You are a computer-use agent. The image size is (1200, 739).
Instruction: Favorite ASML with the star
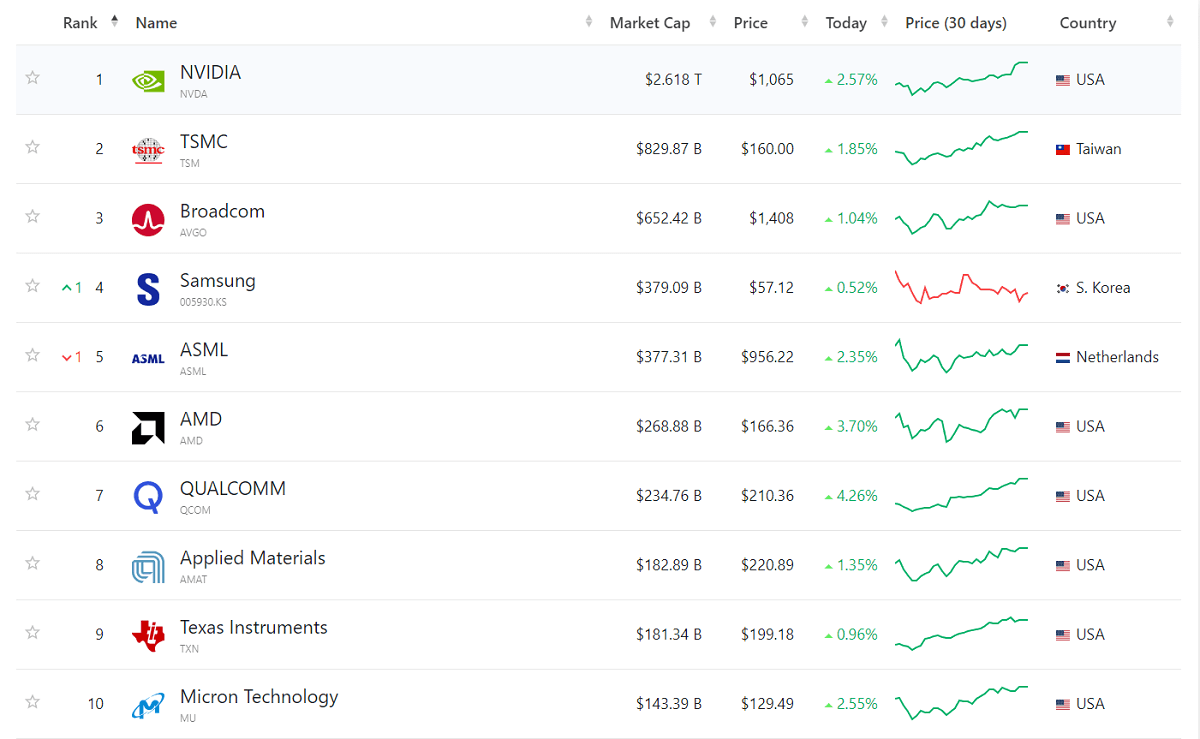point(32,355)
